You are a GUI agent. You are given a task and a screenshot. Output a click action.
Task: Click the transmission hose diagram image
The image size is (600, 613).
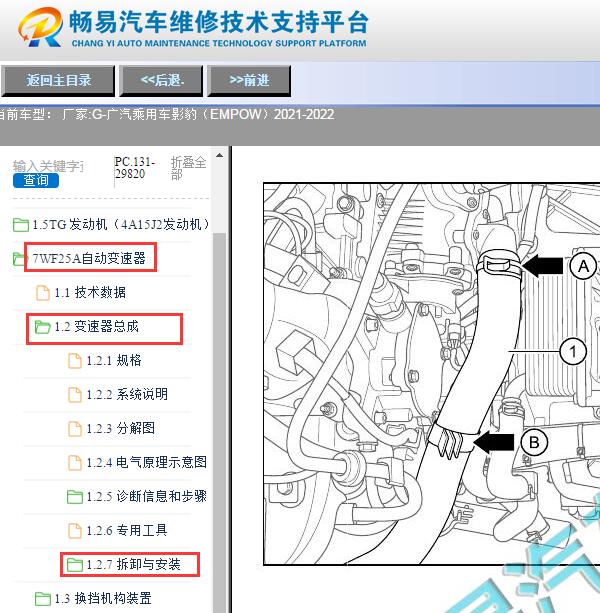432,374
